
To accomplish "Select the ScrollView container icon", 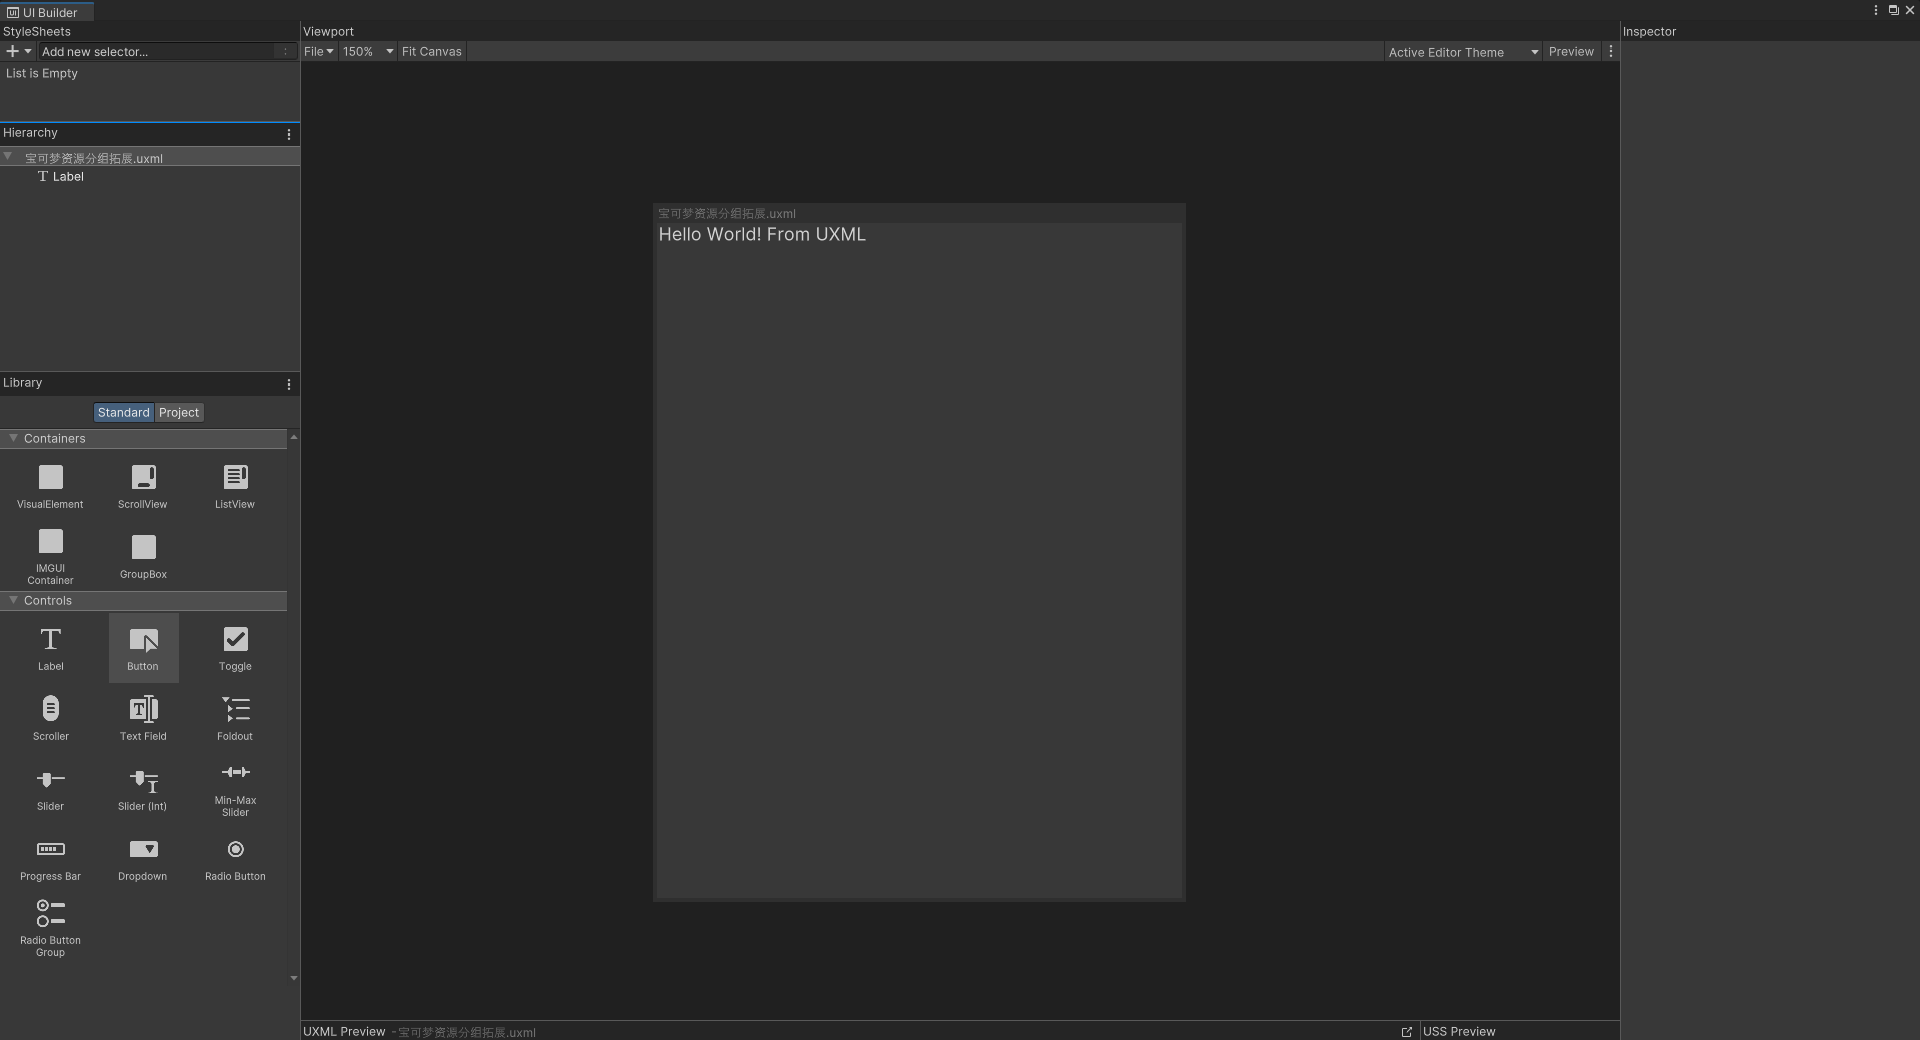I will click(x=143, y=478).
